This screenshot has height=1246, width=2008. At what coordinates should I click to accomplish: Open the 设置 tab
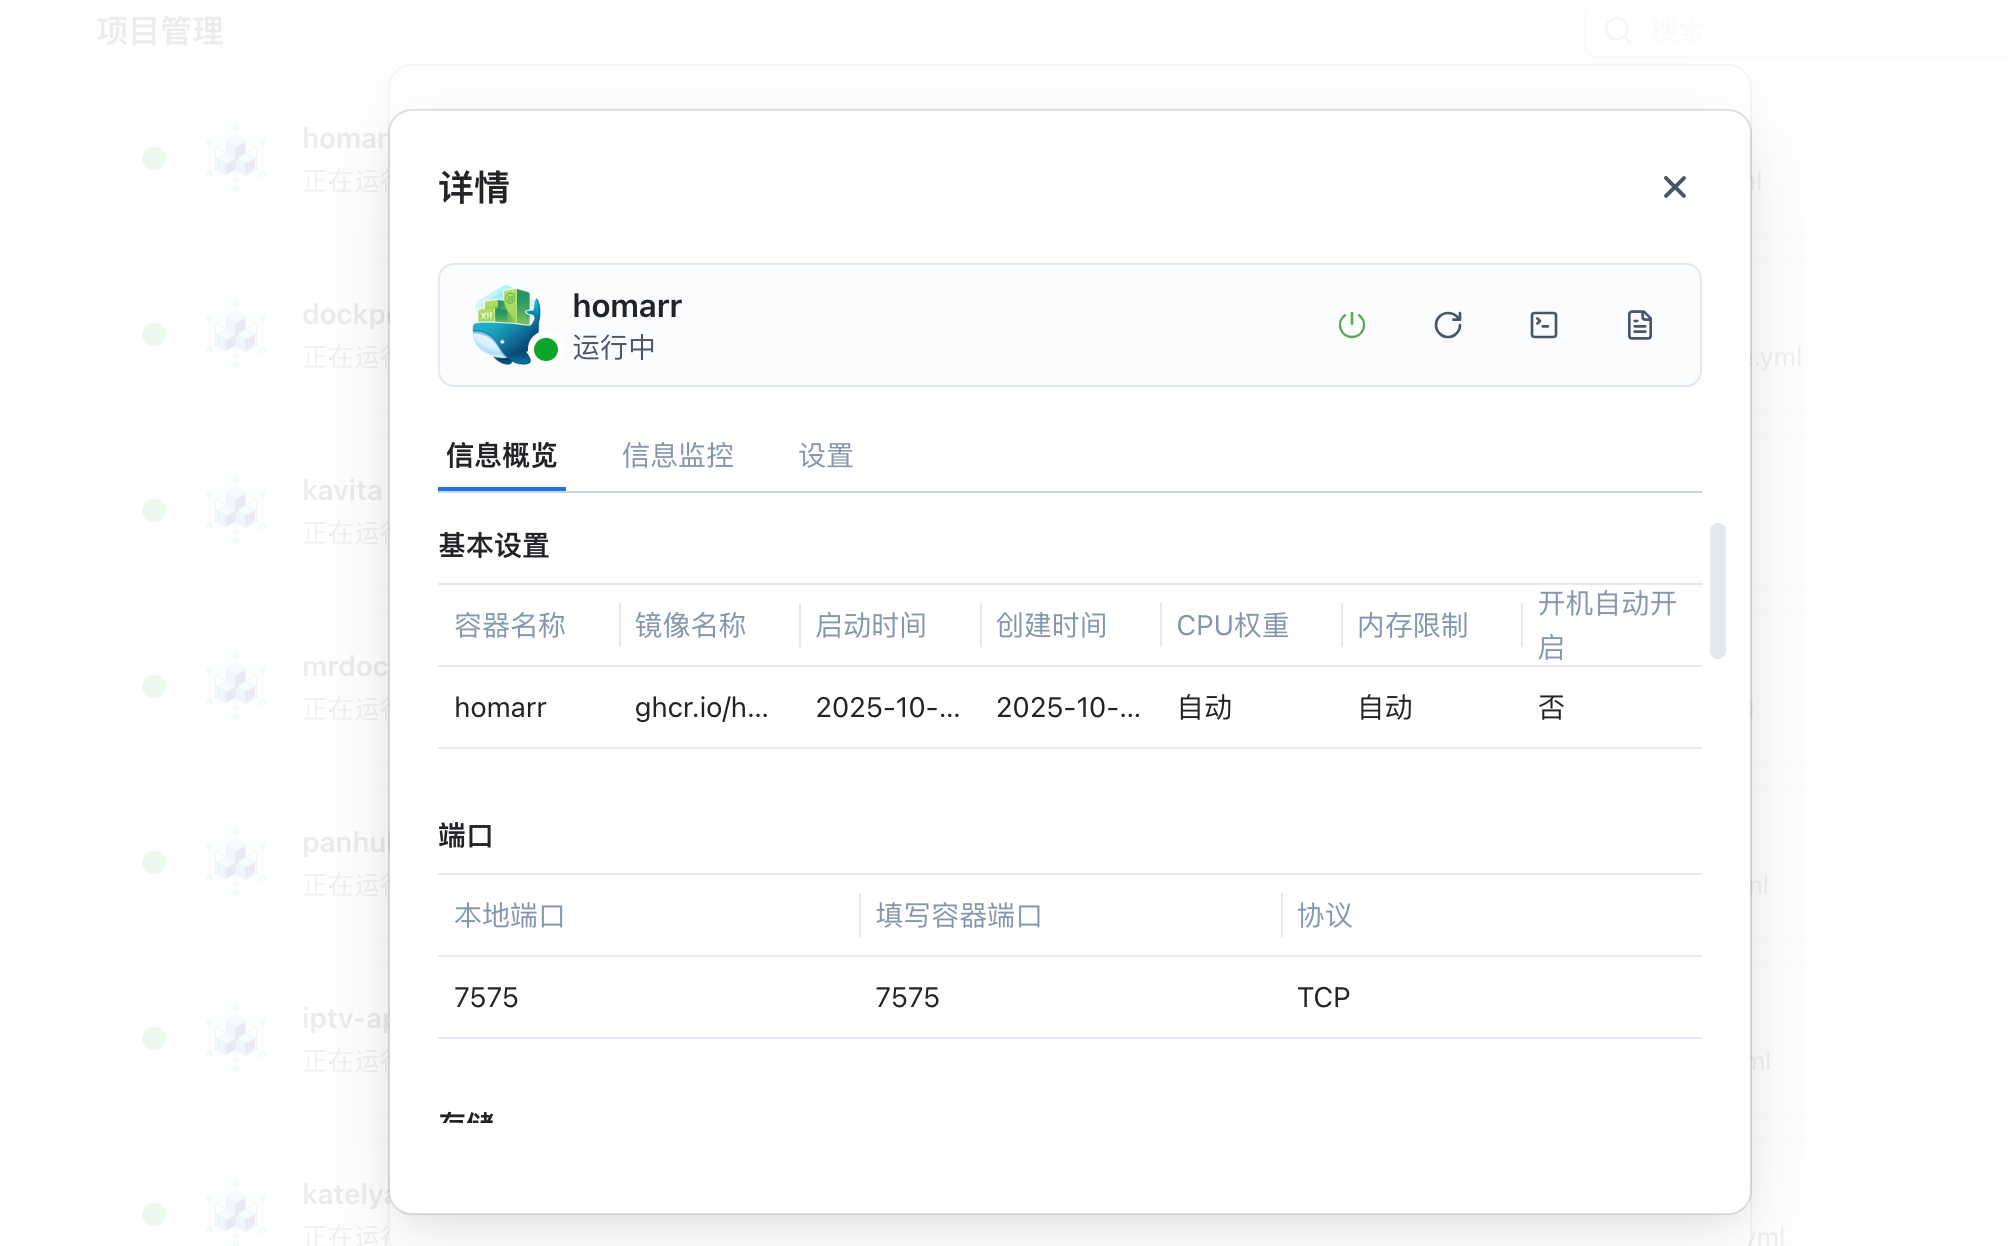tap(825, 456)
